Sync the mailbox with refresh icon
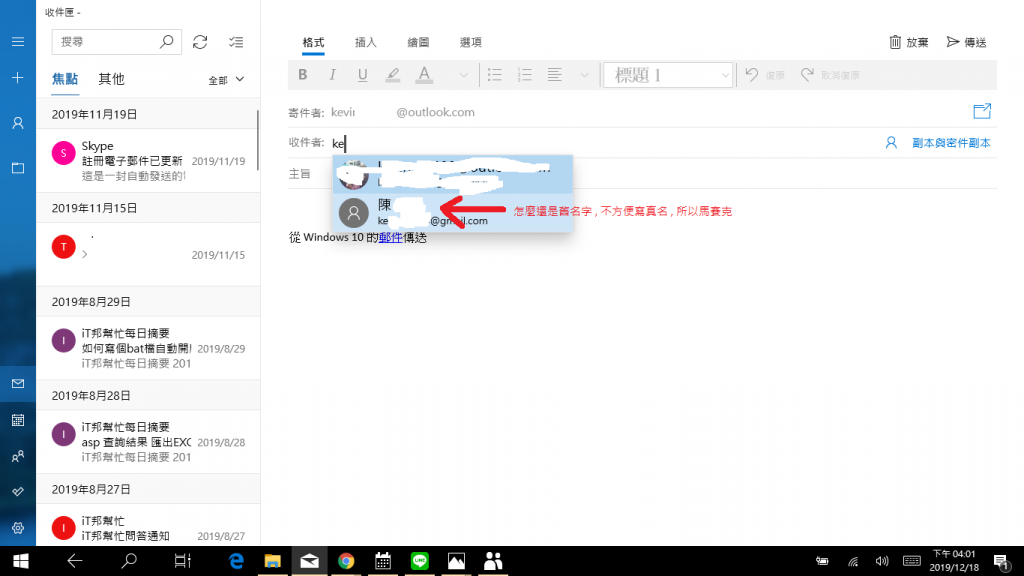1024x576 pixels. 200,42
